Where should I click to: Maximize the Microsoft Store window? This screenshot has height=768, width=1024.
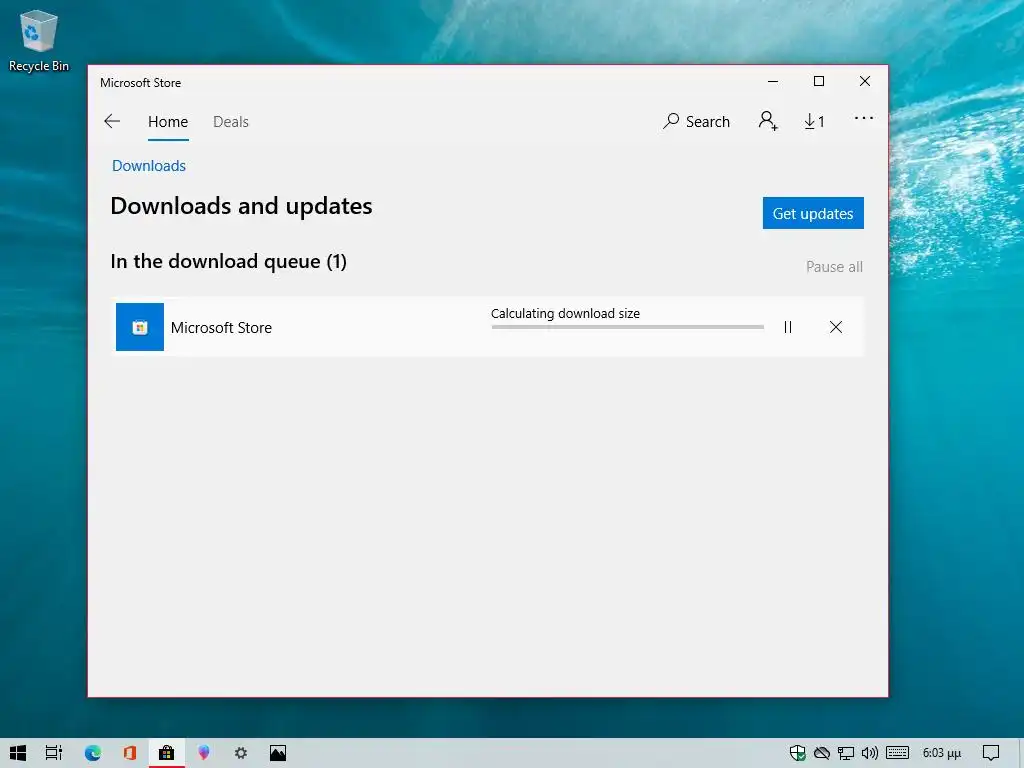pyautogui.click(x=819, y=82)
